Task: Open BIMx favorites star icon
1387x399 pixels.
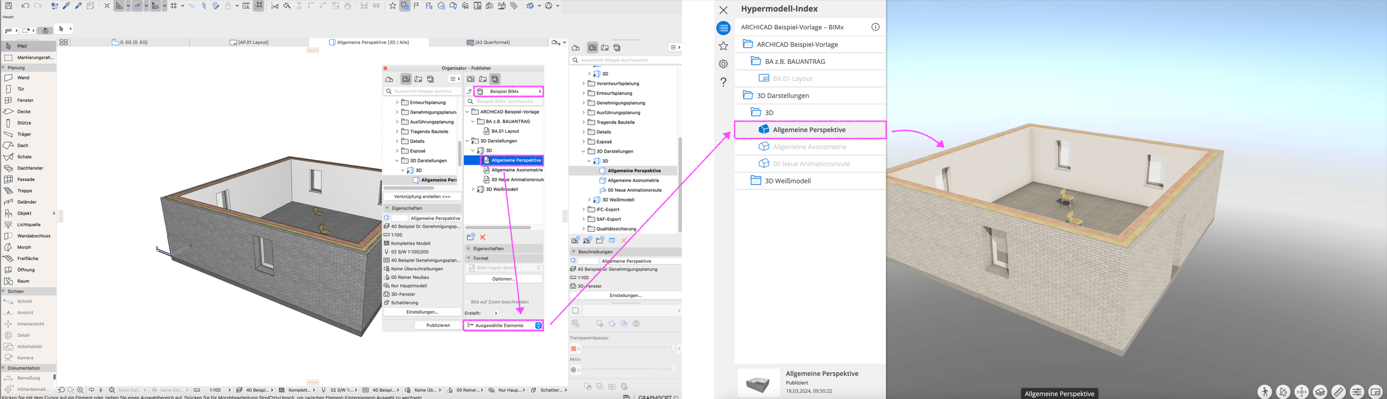Action: tap(723, 46)
